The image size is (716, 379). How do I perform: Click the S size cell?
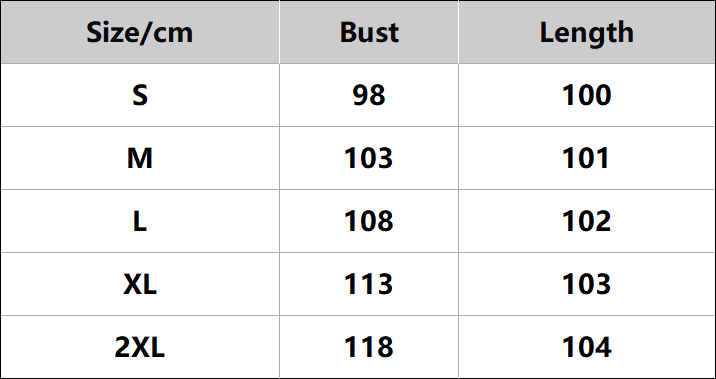click(140, 95)
